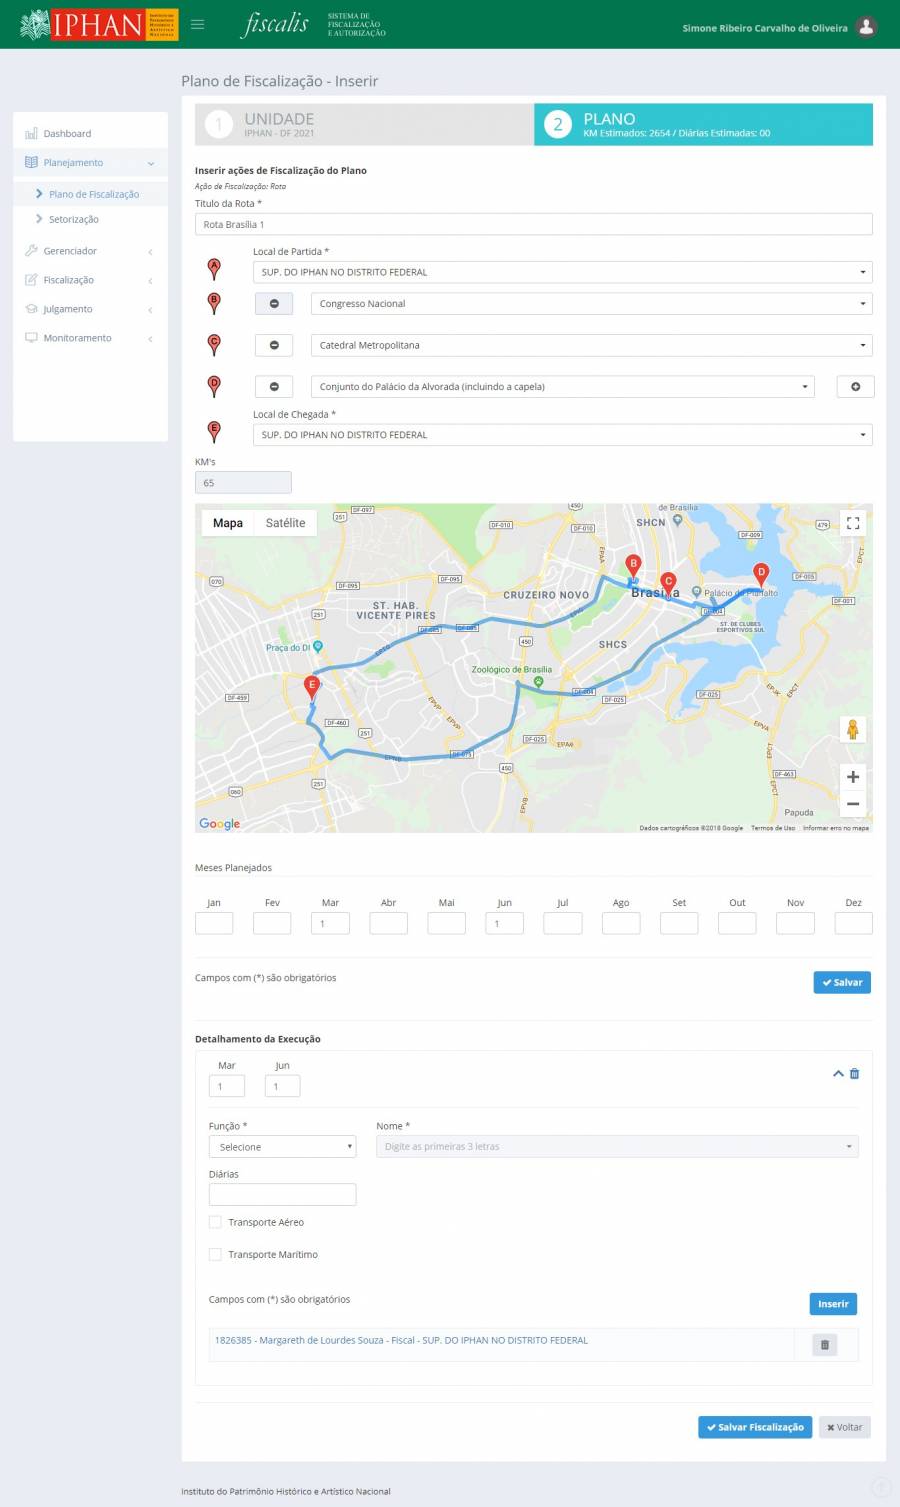The image size is (900, 1507).
Task: Open the Local de Partida dropdown
Action: [562, 272]
